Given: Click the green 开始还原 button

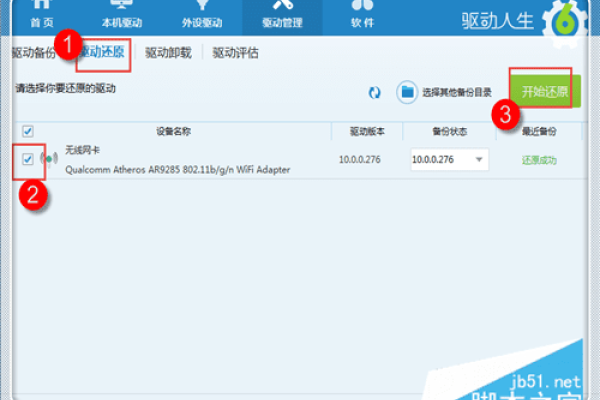Looking at the screenshot, I should click(545, 91).
